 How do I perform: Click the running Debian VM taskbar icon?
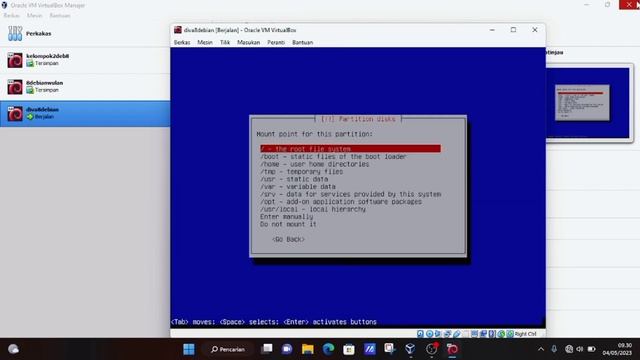point(452,349)
